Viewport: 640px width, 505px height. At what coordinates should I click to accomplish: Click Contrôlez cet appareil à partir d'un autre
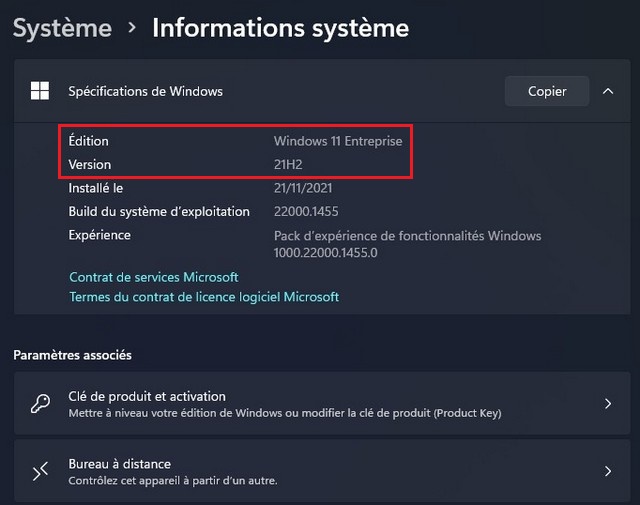(173, 481)
